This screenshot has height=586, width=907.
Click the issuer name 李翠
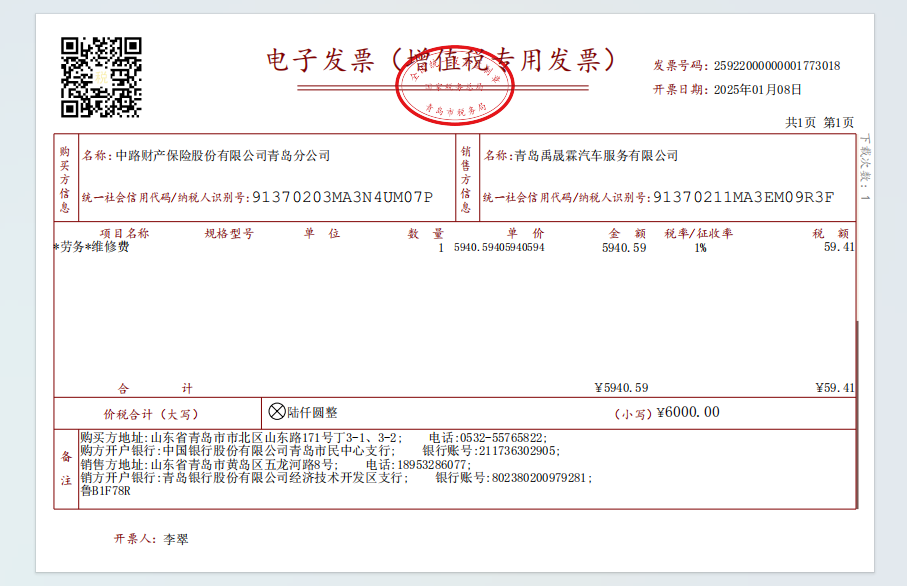click(x=176, y=539)
